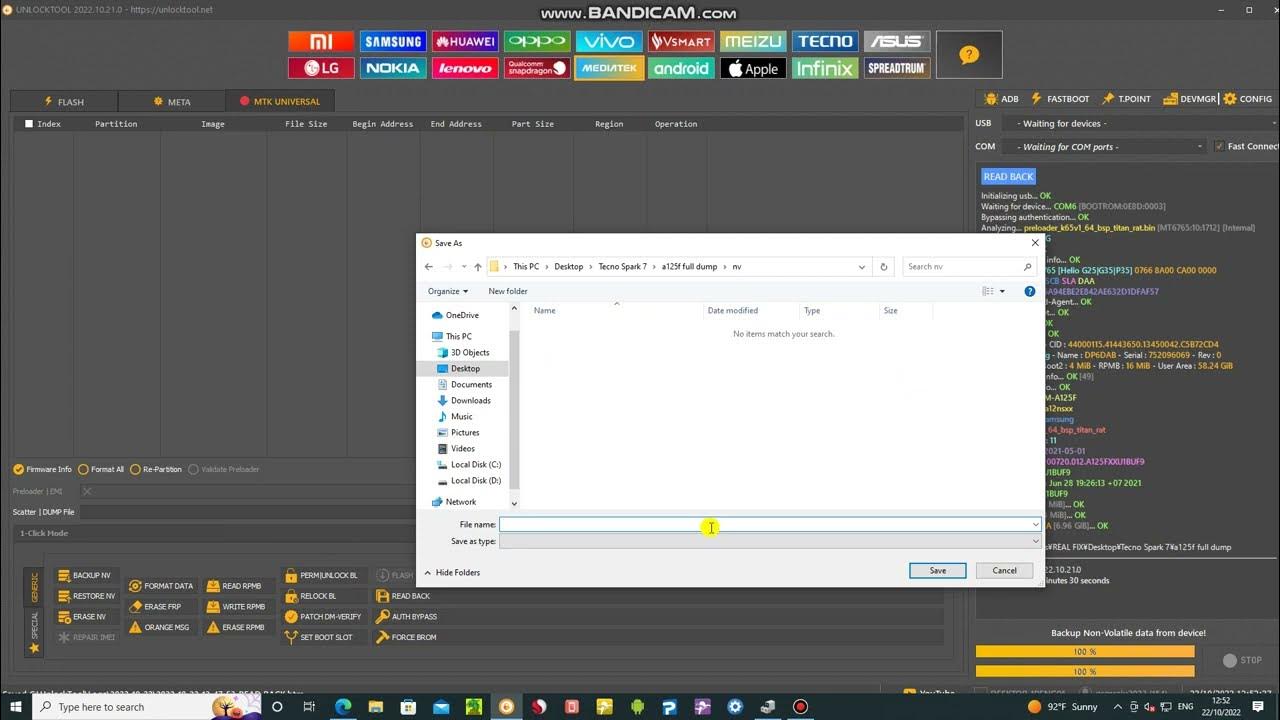Open the T.POINT tool
This screenshot has width=1280, height=720.
1127,99
